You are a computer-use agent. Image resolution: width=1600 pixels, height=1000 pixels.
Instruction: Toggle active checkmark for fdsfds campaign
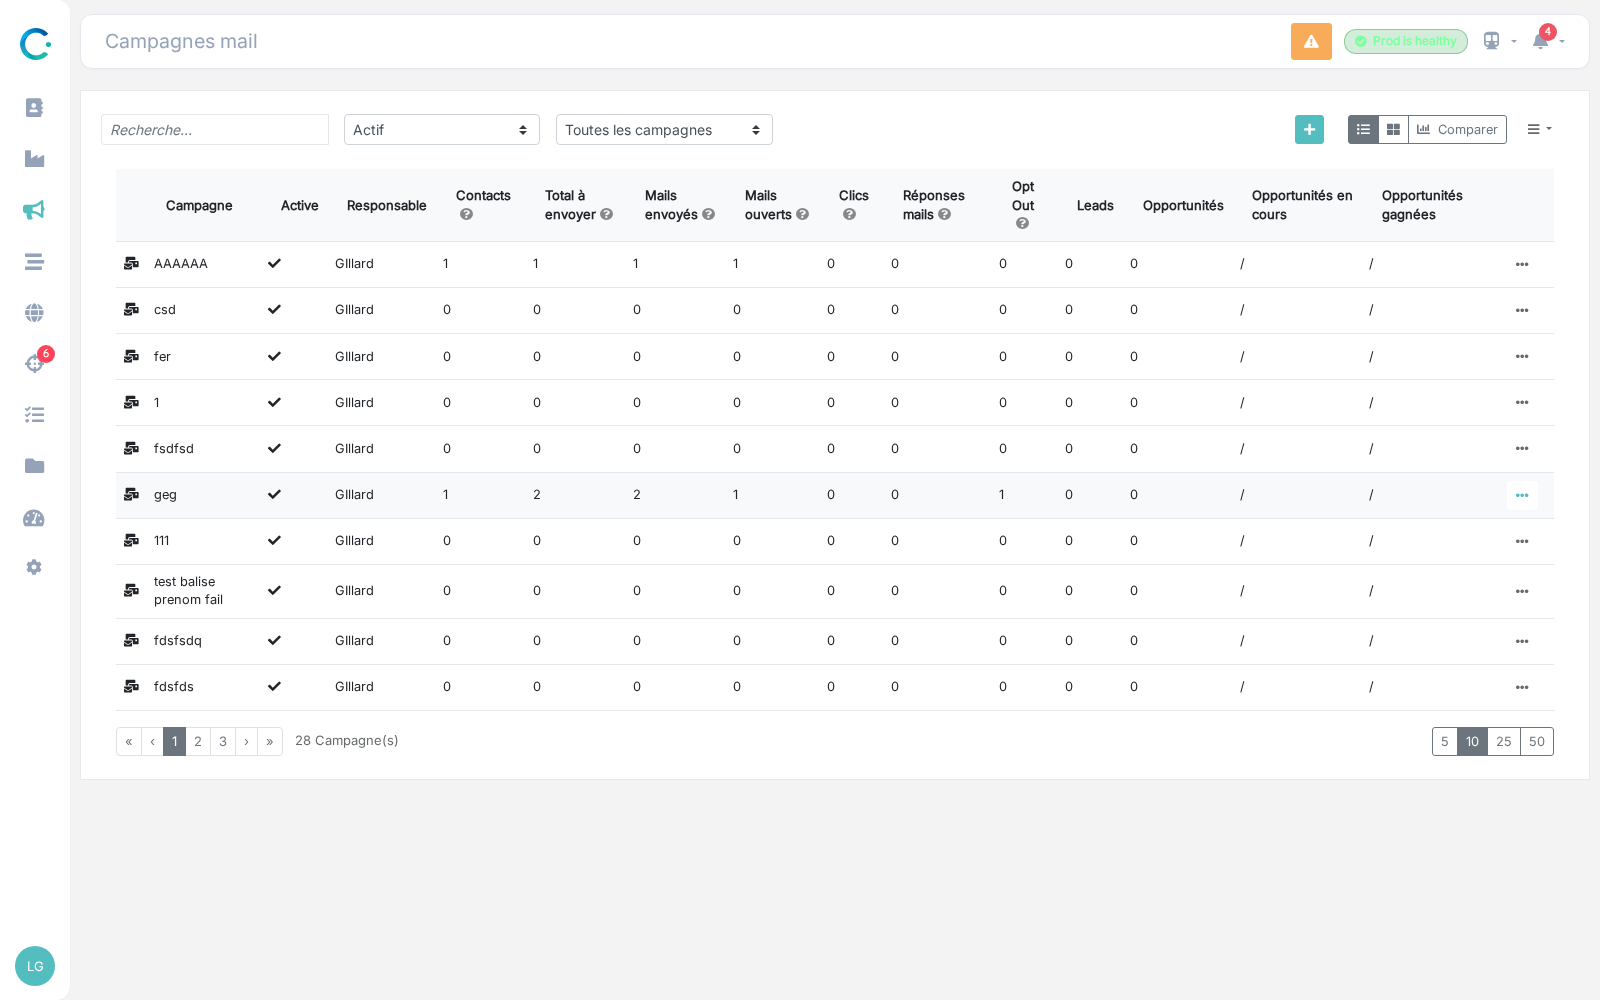point(274,686)
